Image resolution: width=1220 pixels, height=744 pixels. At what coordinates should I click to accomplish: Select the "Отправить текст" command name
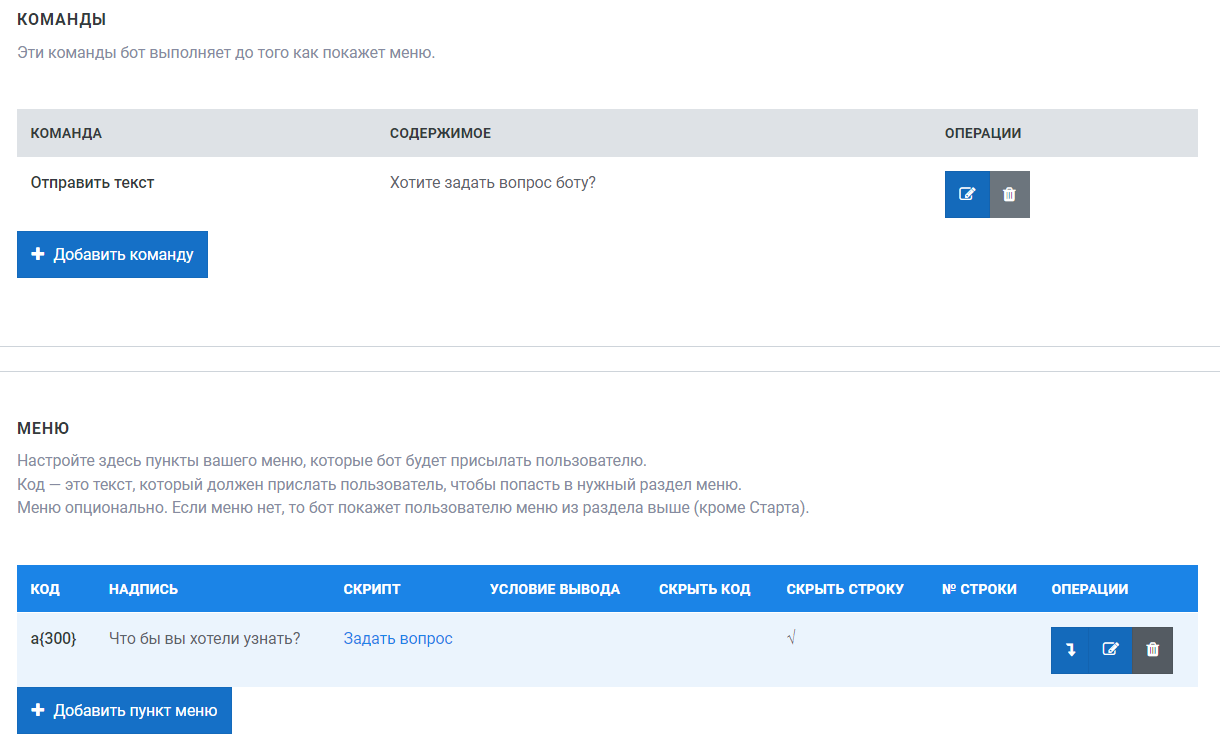[x=92, y=183]
